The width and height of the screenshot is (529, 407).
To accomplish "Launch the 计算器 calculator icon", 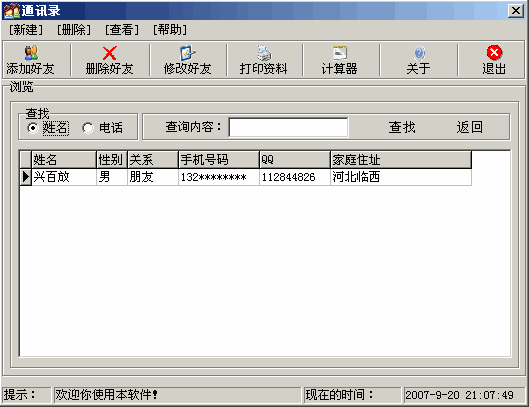I will [x=340, y=53].
